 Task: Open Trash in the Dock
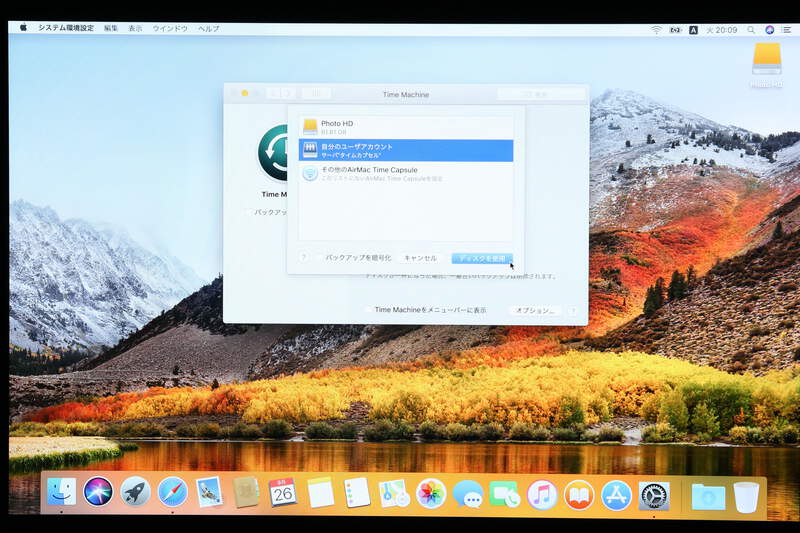pyautogui.click(x=746, y=497)
